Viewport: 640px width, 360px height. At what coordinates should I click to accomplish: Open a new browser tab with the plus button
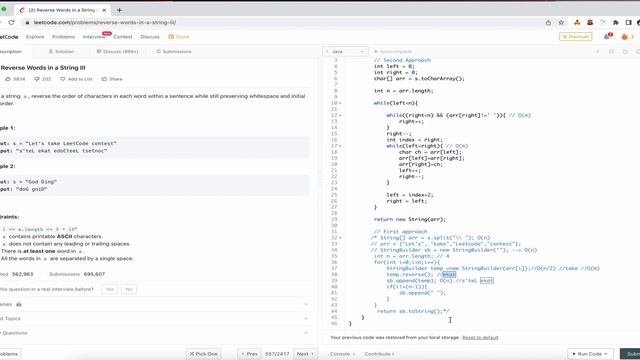tap(120, 10)
